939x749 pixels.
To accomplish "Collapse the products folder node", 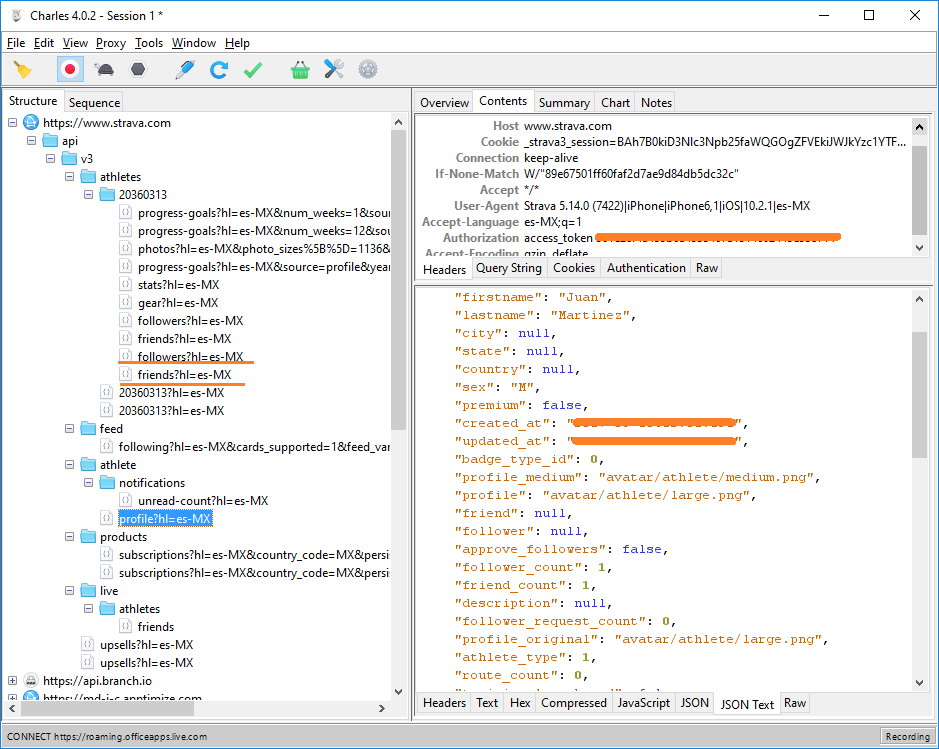I will point(70,537).
